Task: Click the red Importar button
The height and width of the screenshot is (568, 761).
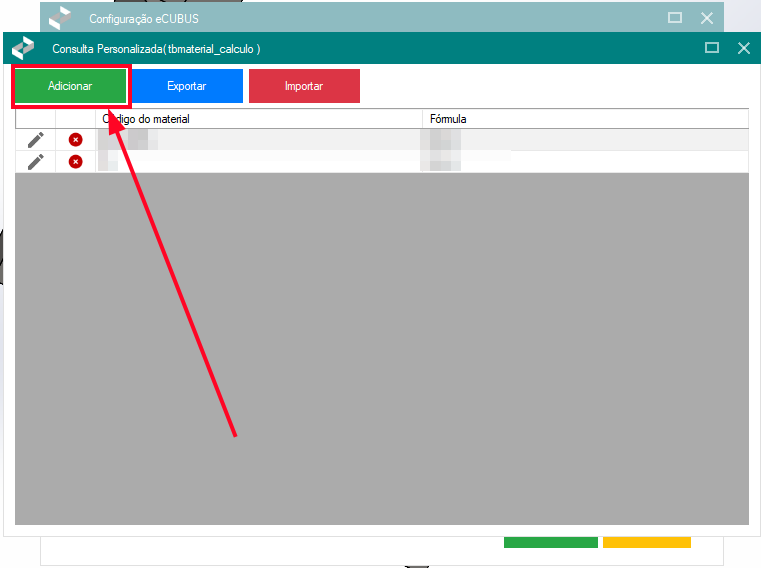Action: pyautogui.click(x=304, y=86)
